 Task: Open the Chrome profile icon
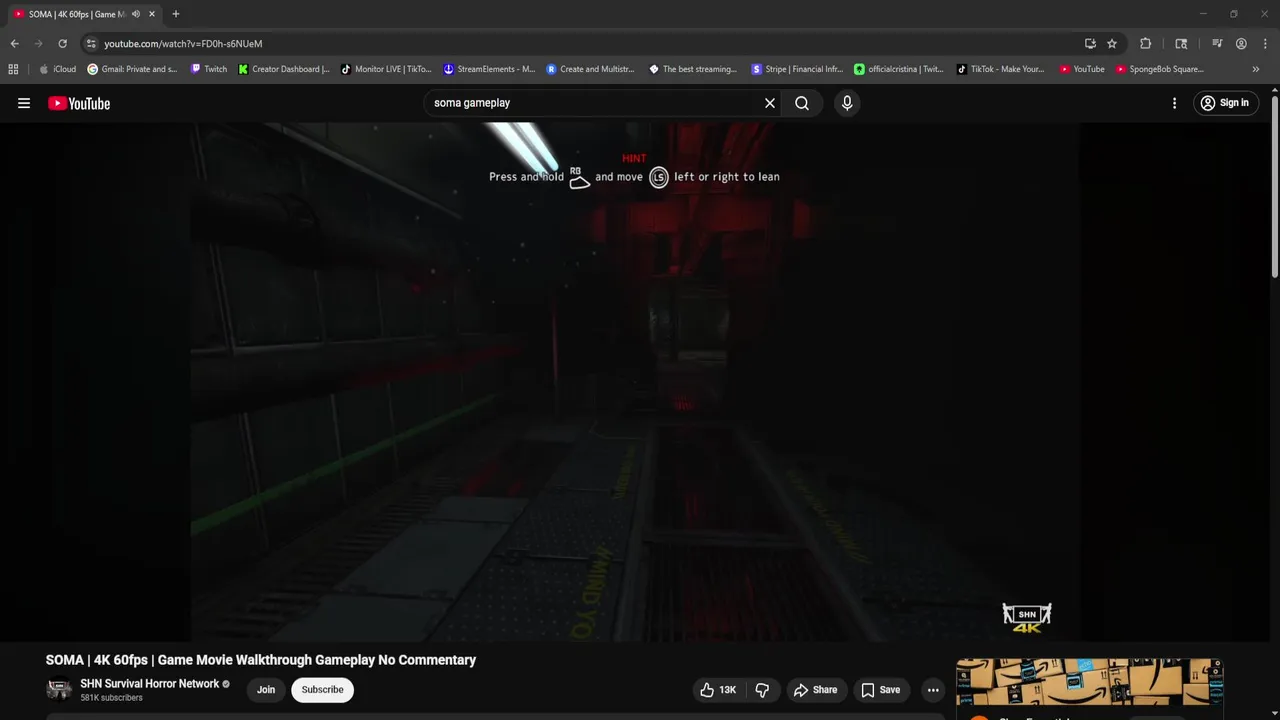coord(1241,44)
